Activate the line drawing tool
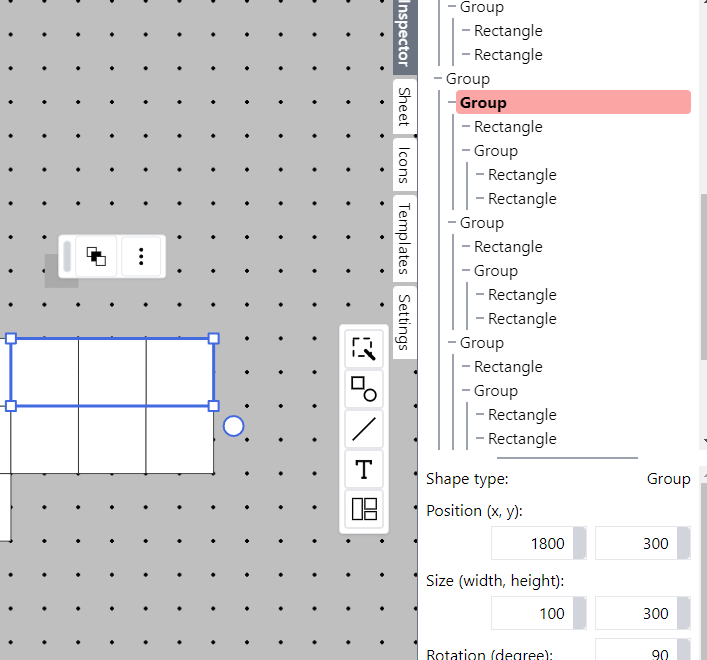 [x=364, y=429]
